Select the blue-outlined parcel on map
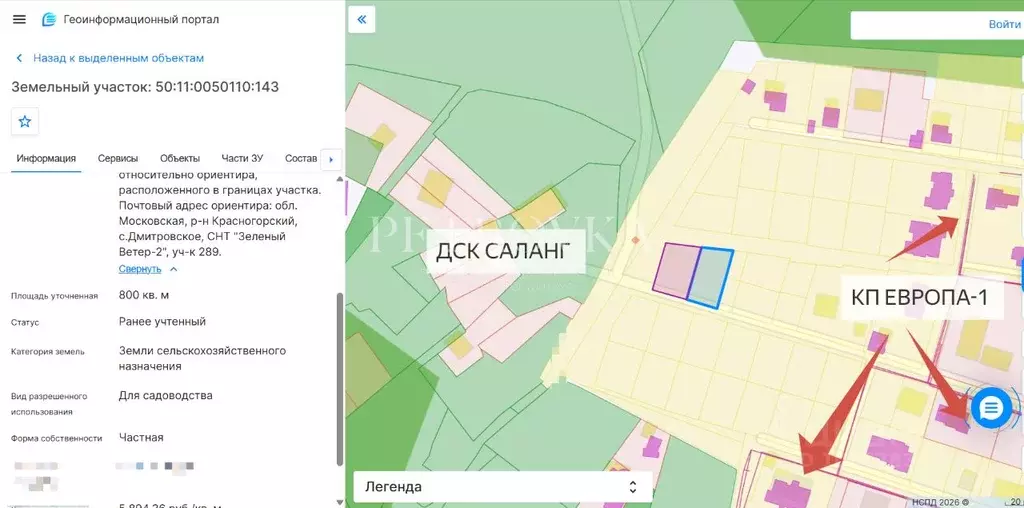Image resolution: width=1024 pixels, height=508 pixels. [x=711, y=278]
